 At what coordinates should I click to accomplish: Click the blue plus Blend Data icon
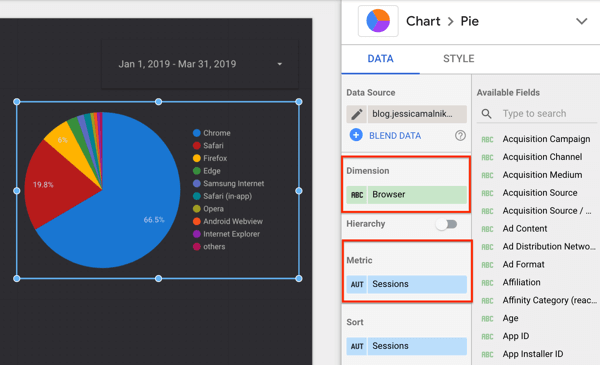click(x=356, y=135)
